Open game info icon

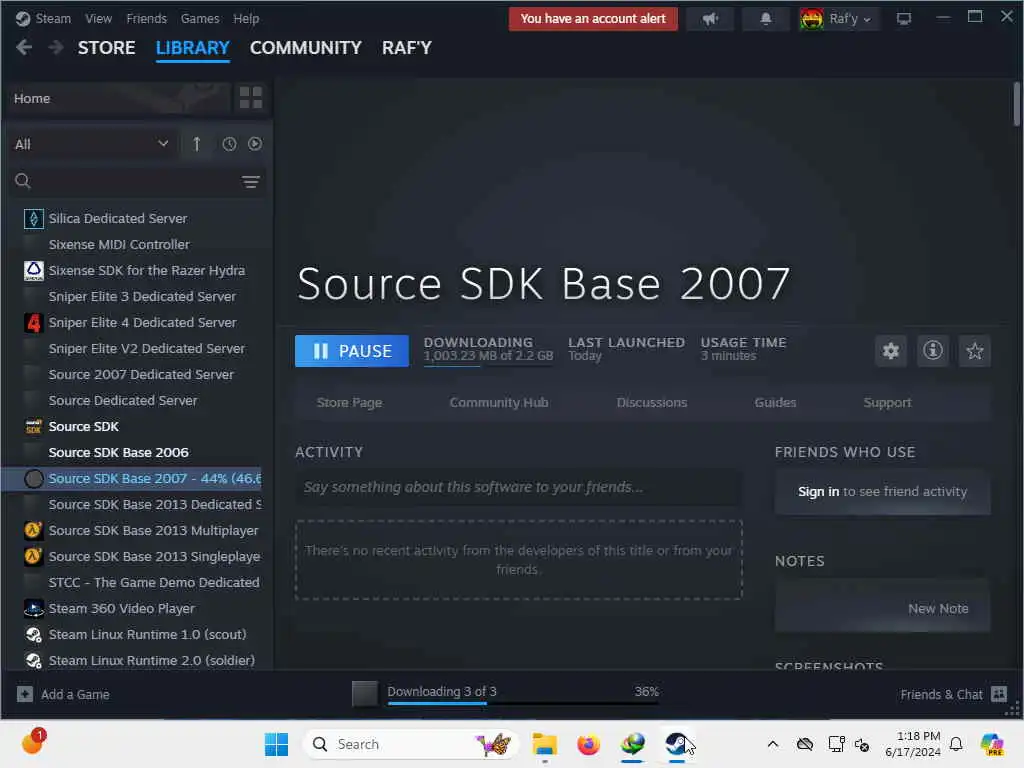[933, 351]
